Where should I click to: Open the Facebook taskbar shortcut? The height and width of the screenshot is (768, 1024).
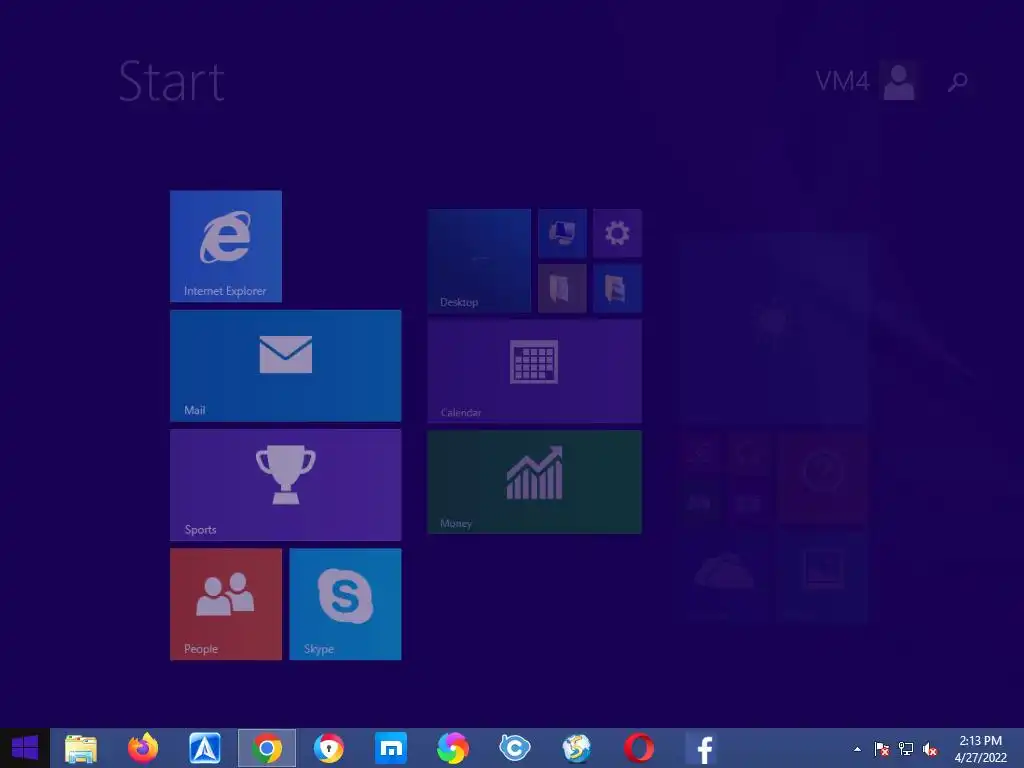coord(701,748)
